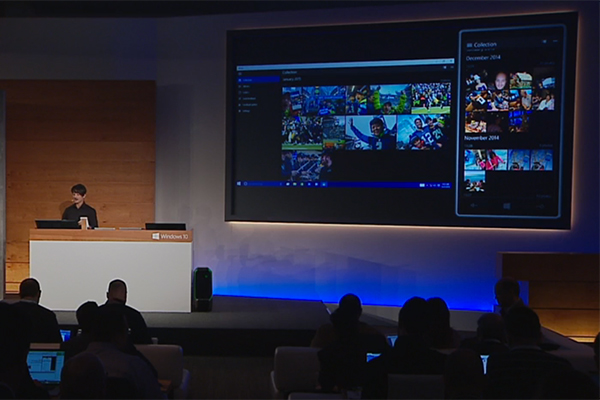Screen dimensions: 600x400
Task: Tap the more options dots in phone header
Action: (555, 41)
